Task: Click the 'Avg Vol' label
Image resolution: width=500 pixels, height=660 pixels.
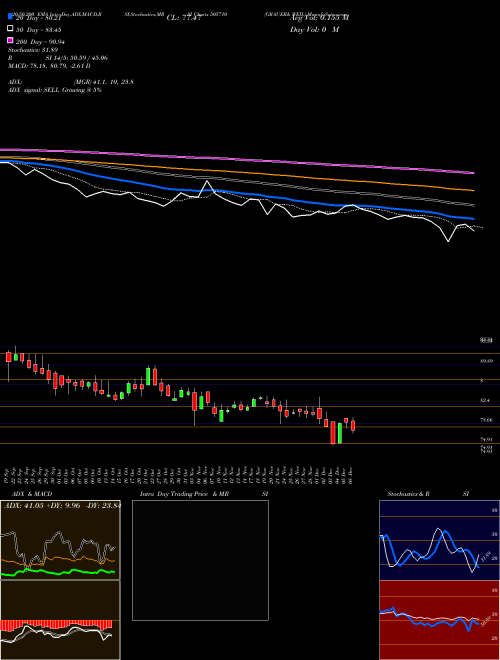Action: click(x=319, y=18)
